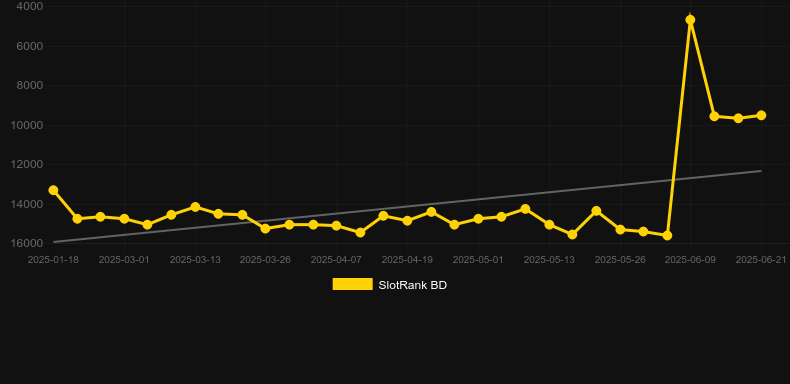
Task: Click the 2025-04-19 date label
Action: (x=407, y=260)
